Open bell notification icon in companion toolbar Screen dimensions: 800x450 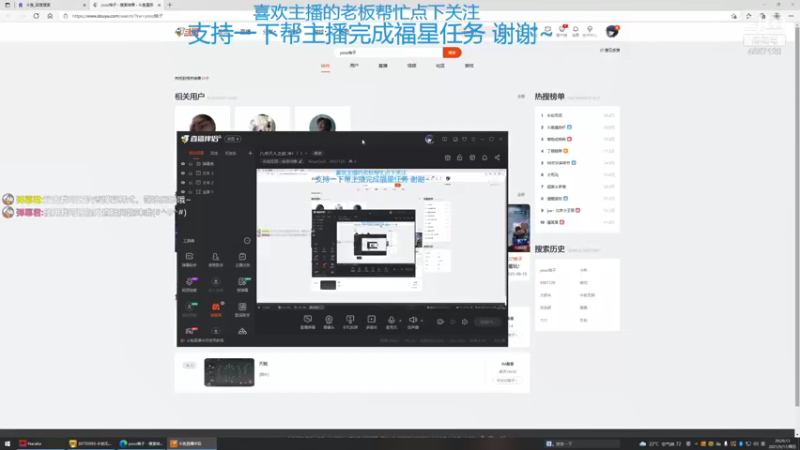pos(485,158)
